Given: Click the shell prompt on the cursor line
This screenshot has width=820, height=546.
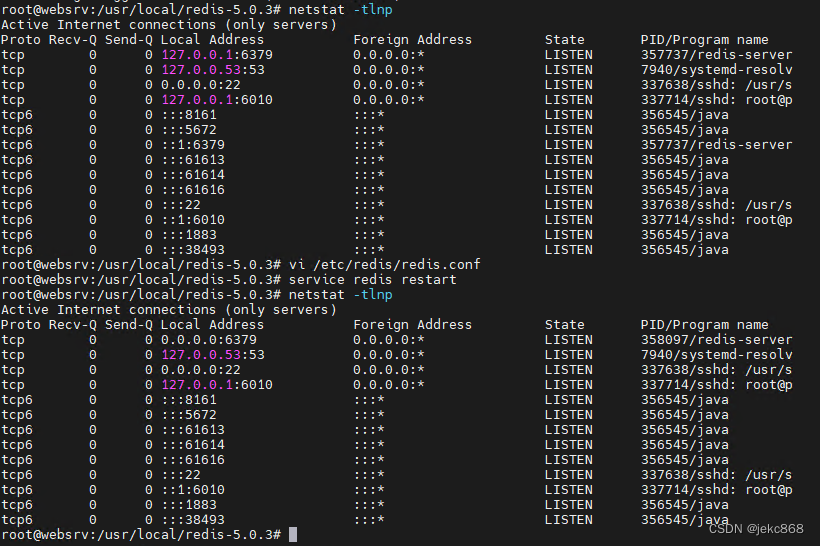Looking at the screenshot, I should (x=141, y=534).
